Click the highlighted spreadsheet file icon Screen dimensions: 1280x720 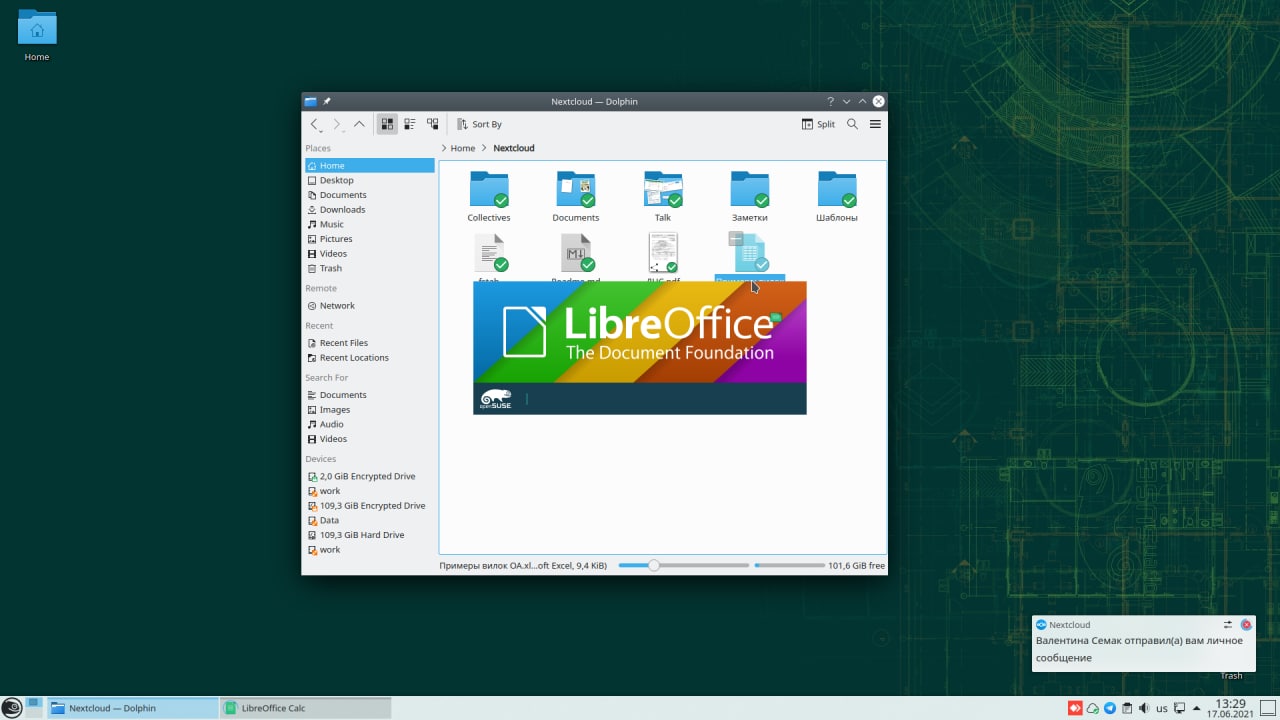click(x=750, y=253)
